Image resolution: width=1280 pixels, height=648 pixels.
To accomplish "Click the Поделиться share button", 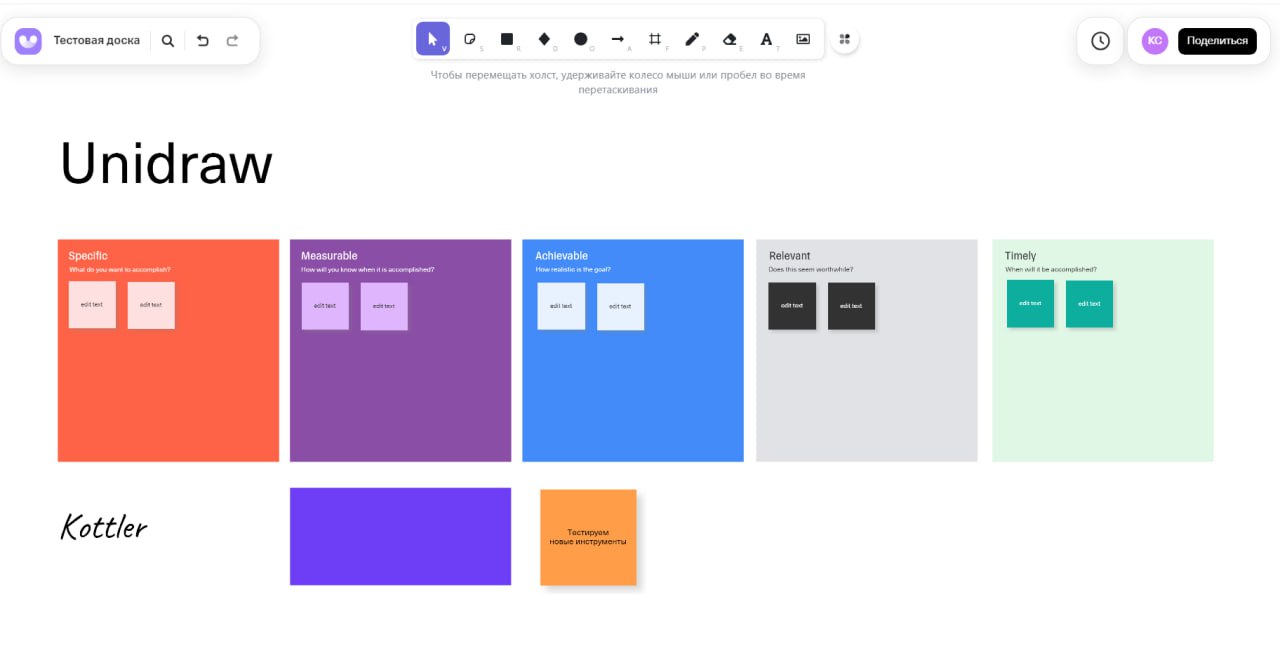I will (1217, 41).
